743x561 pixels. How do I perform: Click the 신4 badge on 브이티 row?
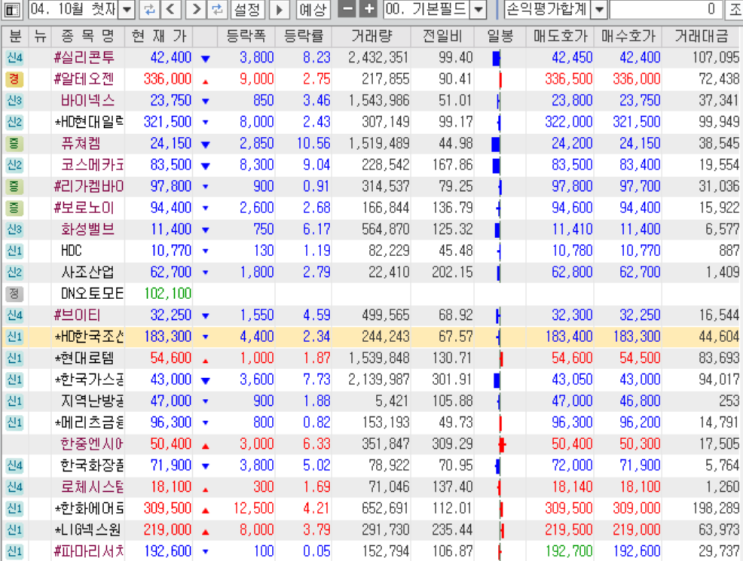14,315
